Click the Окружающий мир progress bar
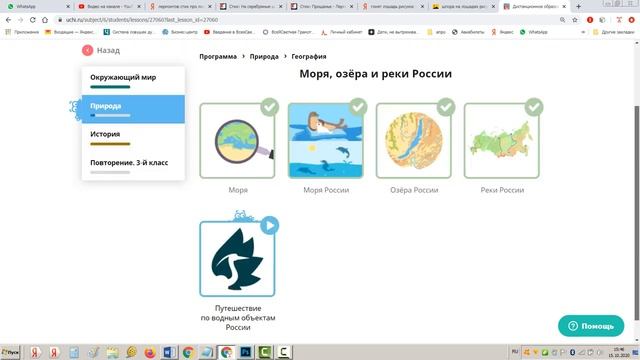The image size is (640, 360). (110, 87)
